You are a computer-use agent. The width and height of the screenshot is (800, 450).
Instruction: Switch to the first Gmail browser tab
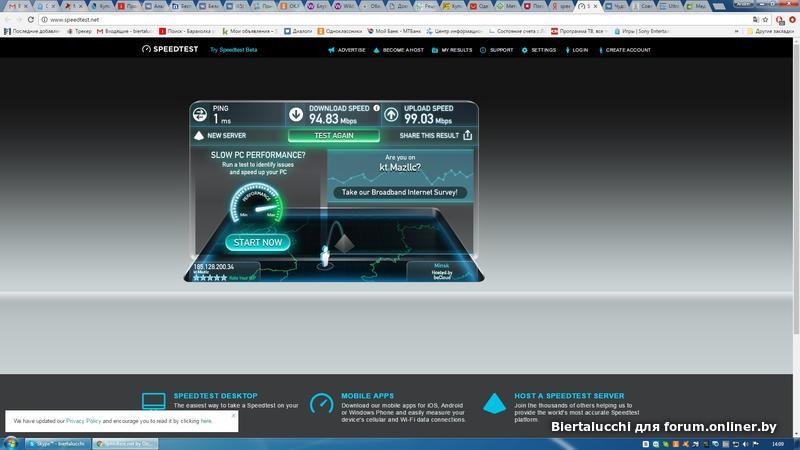click(17, 6)
